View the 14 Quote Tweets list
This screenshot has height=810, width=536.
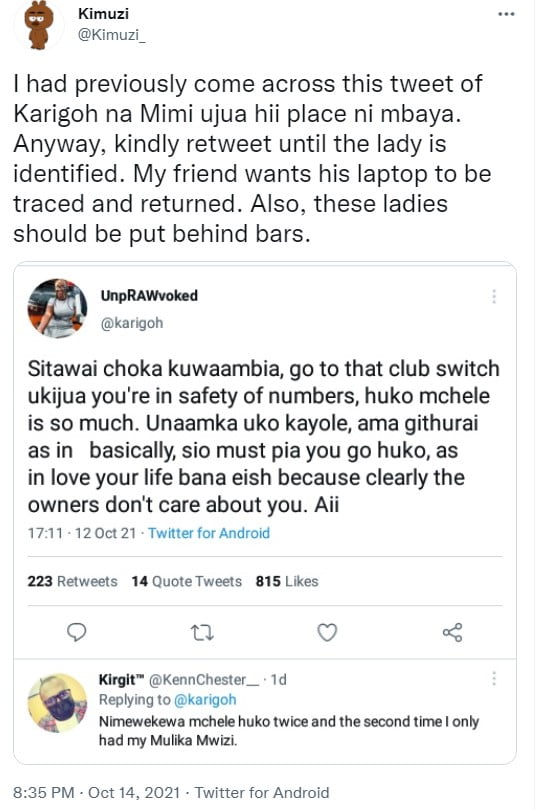186,581
